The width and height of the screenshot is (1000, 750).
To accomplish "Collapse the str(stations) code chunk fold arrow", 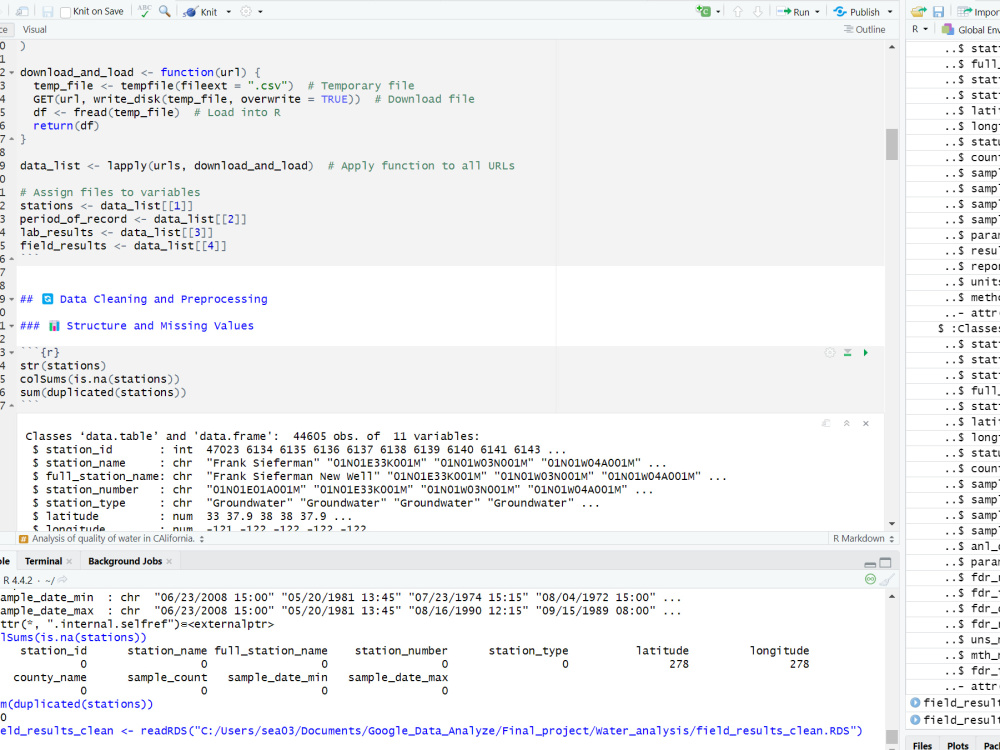I will 11,353.
